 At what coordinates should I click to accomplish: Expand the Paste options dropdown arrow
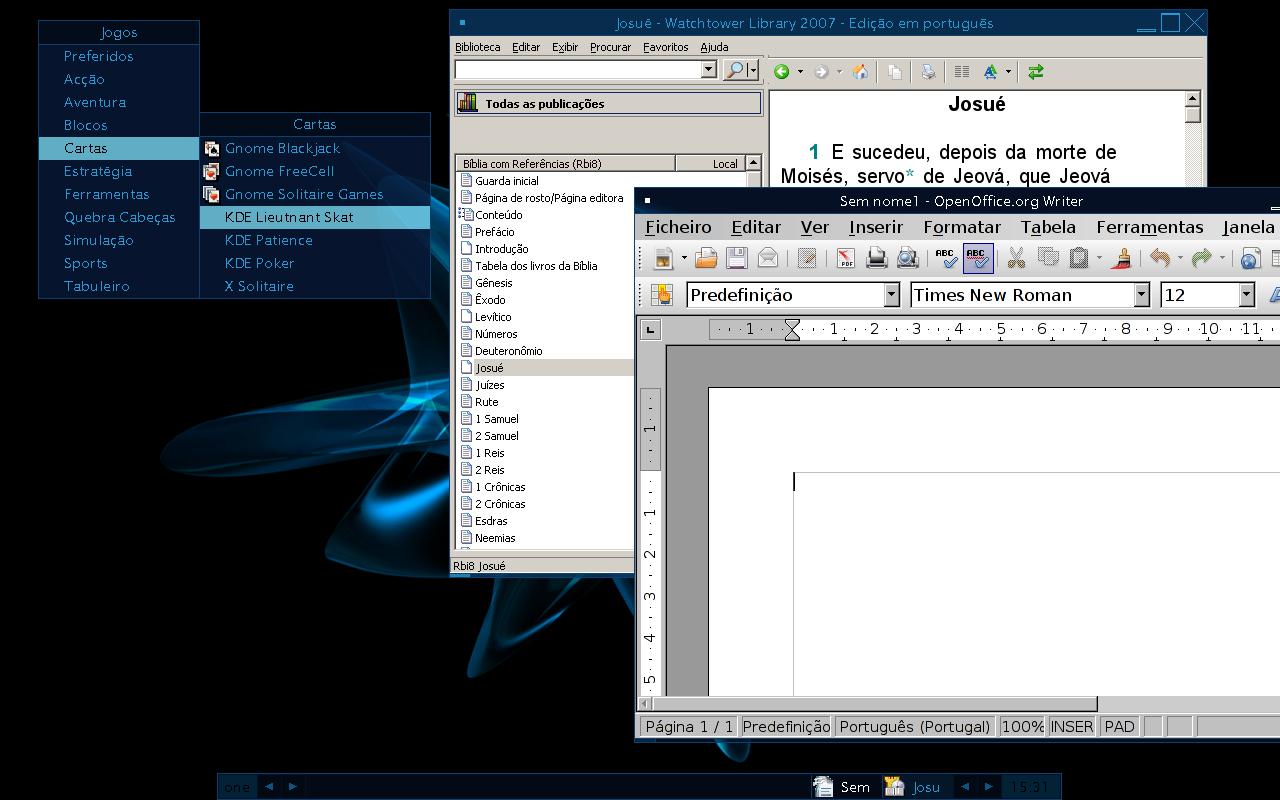point(1099,258)
